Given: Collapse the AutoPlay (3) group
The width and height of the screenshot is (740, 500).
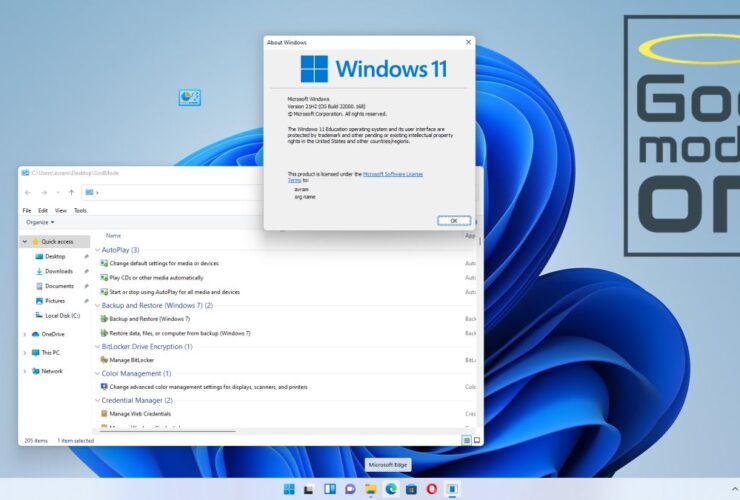Looking at the screenshot, I should (x=98, y=250).
